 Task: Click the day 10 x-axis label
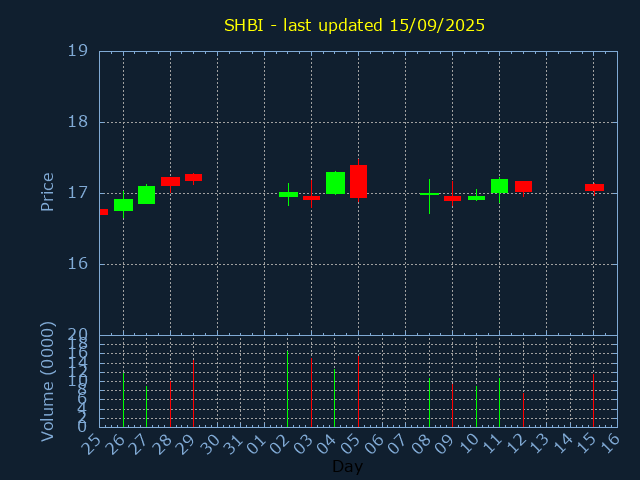467,444
